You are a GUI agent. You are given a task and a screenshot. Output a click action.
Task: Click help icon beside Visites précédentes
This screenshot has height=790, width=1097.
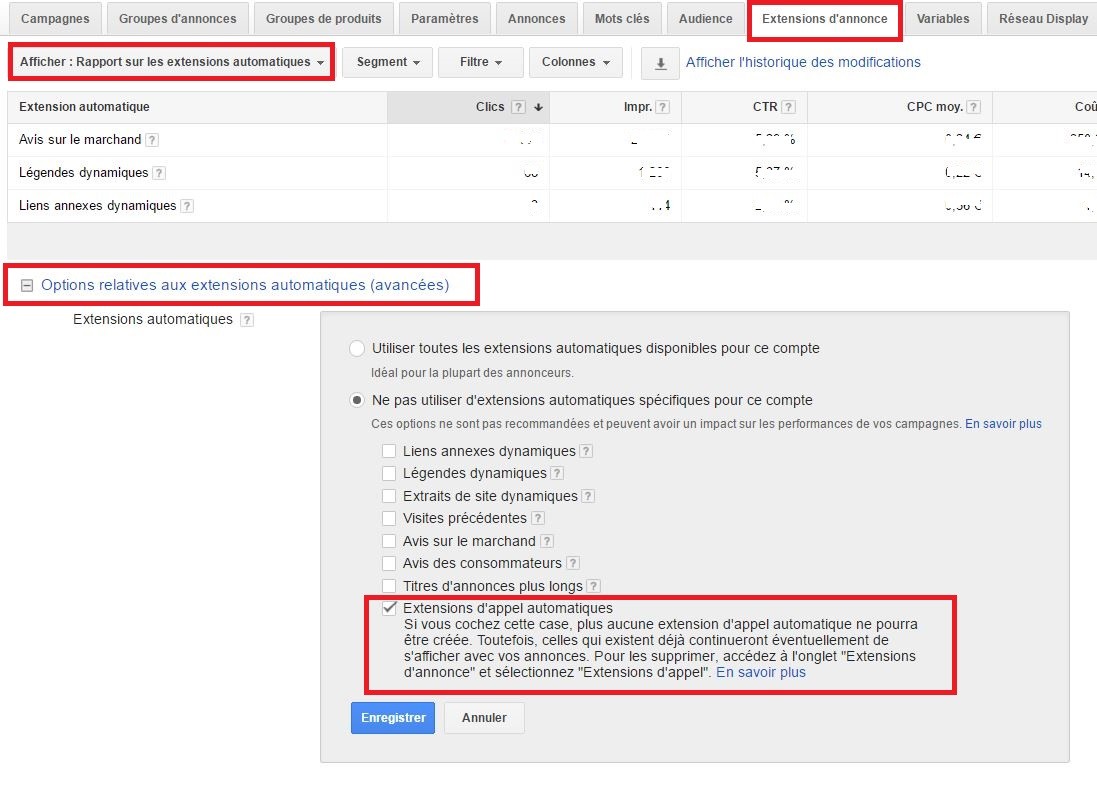[538, 518]
